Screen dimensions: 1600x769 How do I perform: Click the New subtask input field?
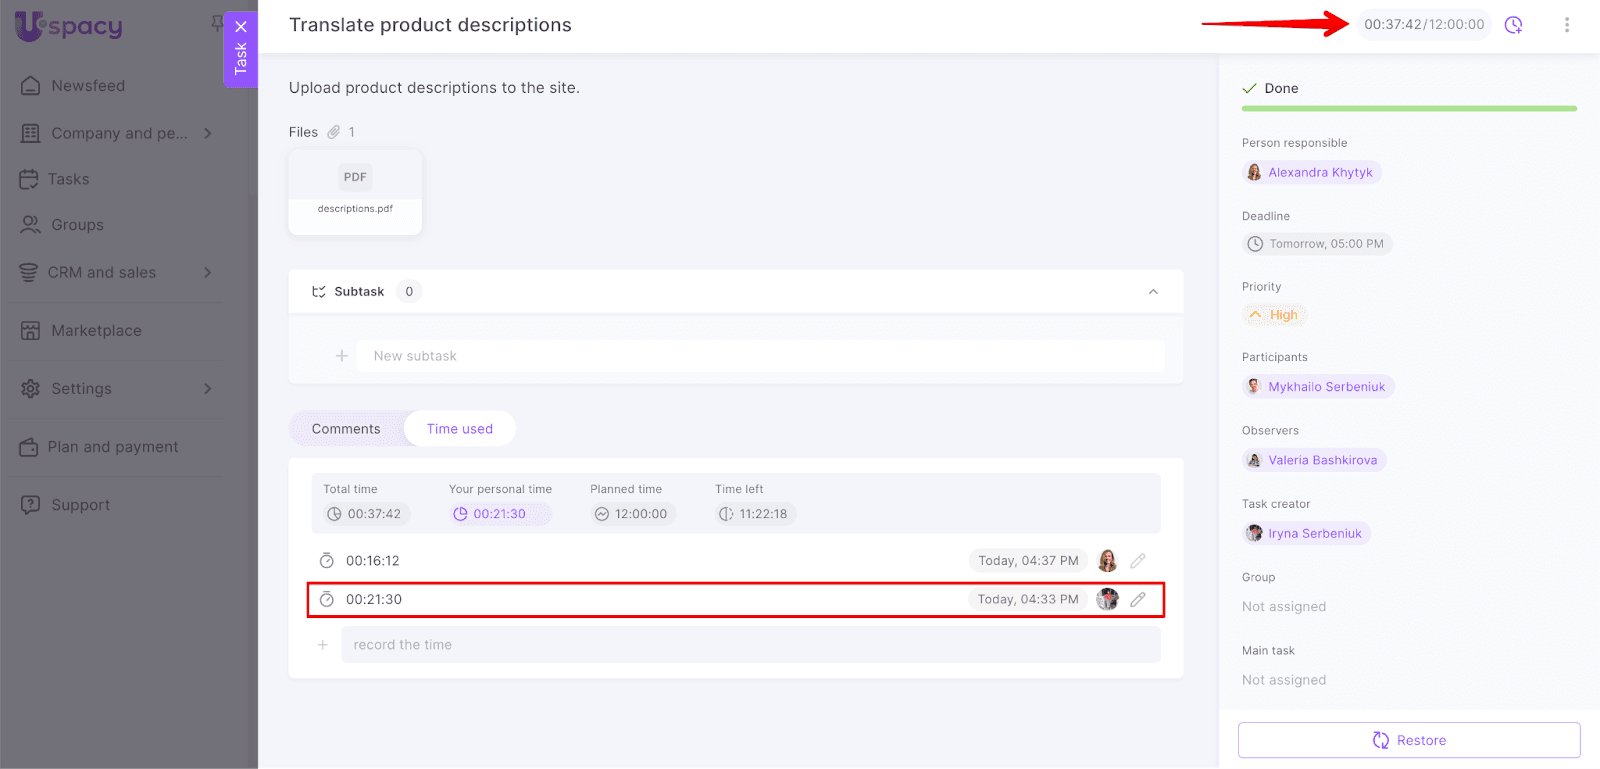765,356
